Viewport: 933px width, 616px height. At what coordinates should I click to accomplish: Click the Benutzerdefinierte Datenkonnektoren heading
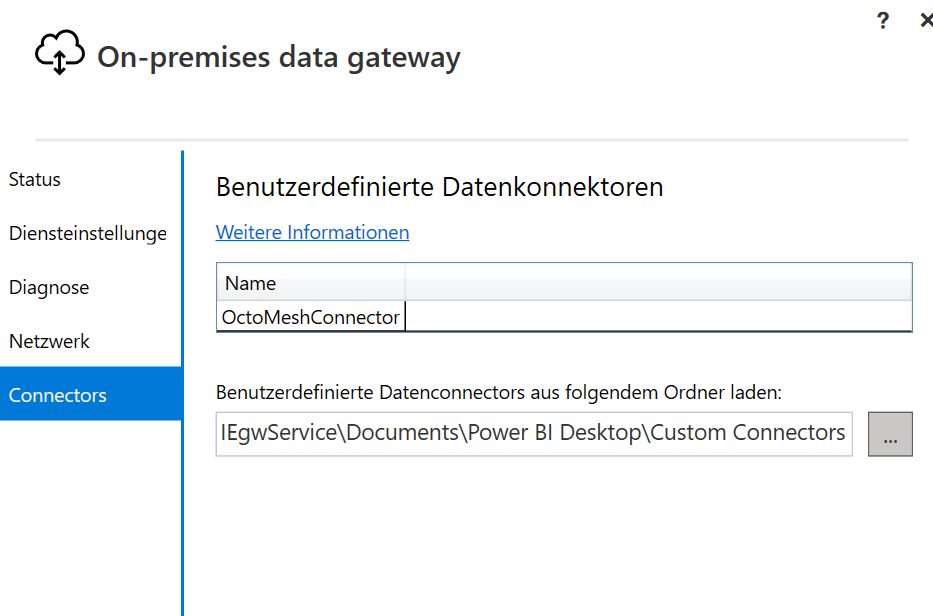click(439, 186)
